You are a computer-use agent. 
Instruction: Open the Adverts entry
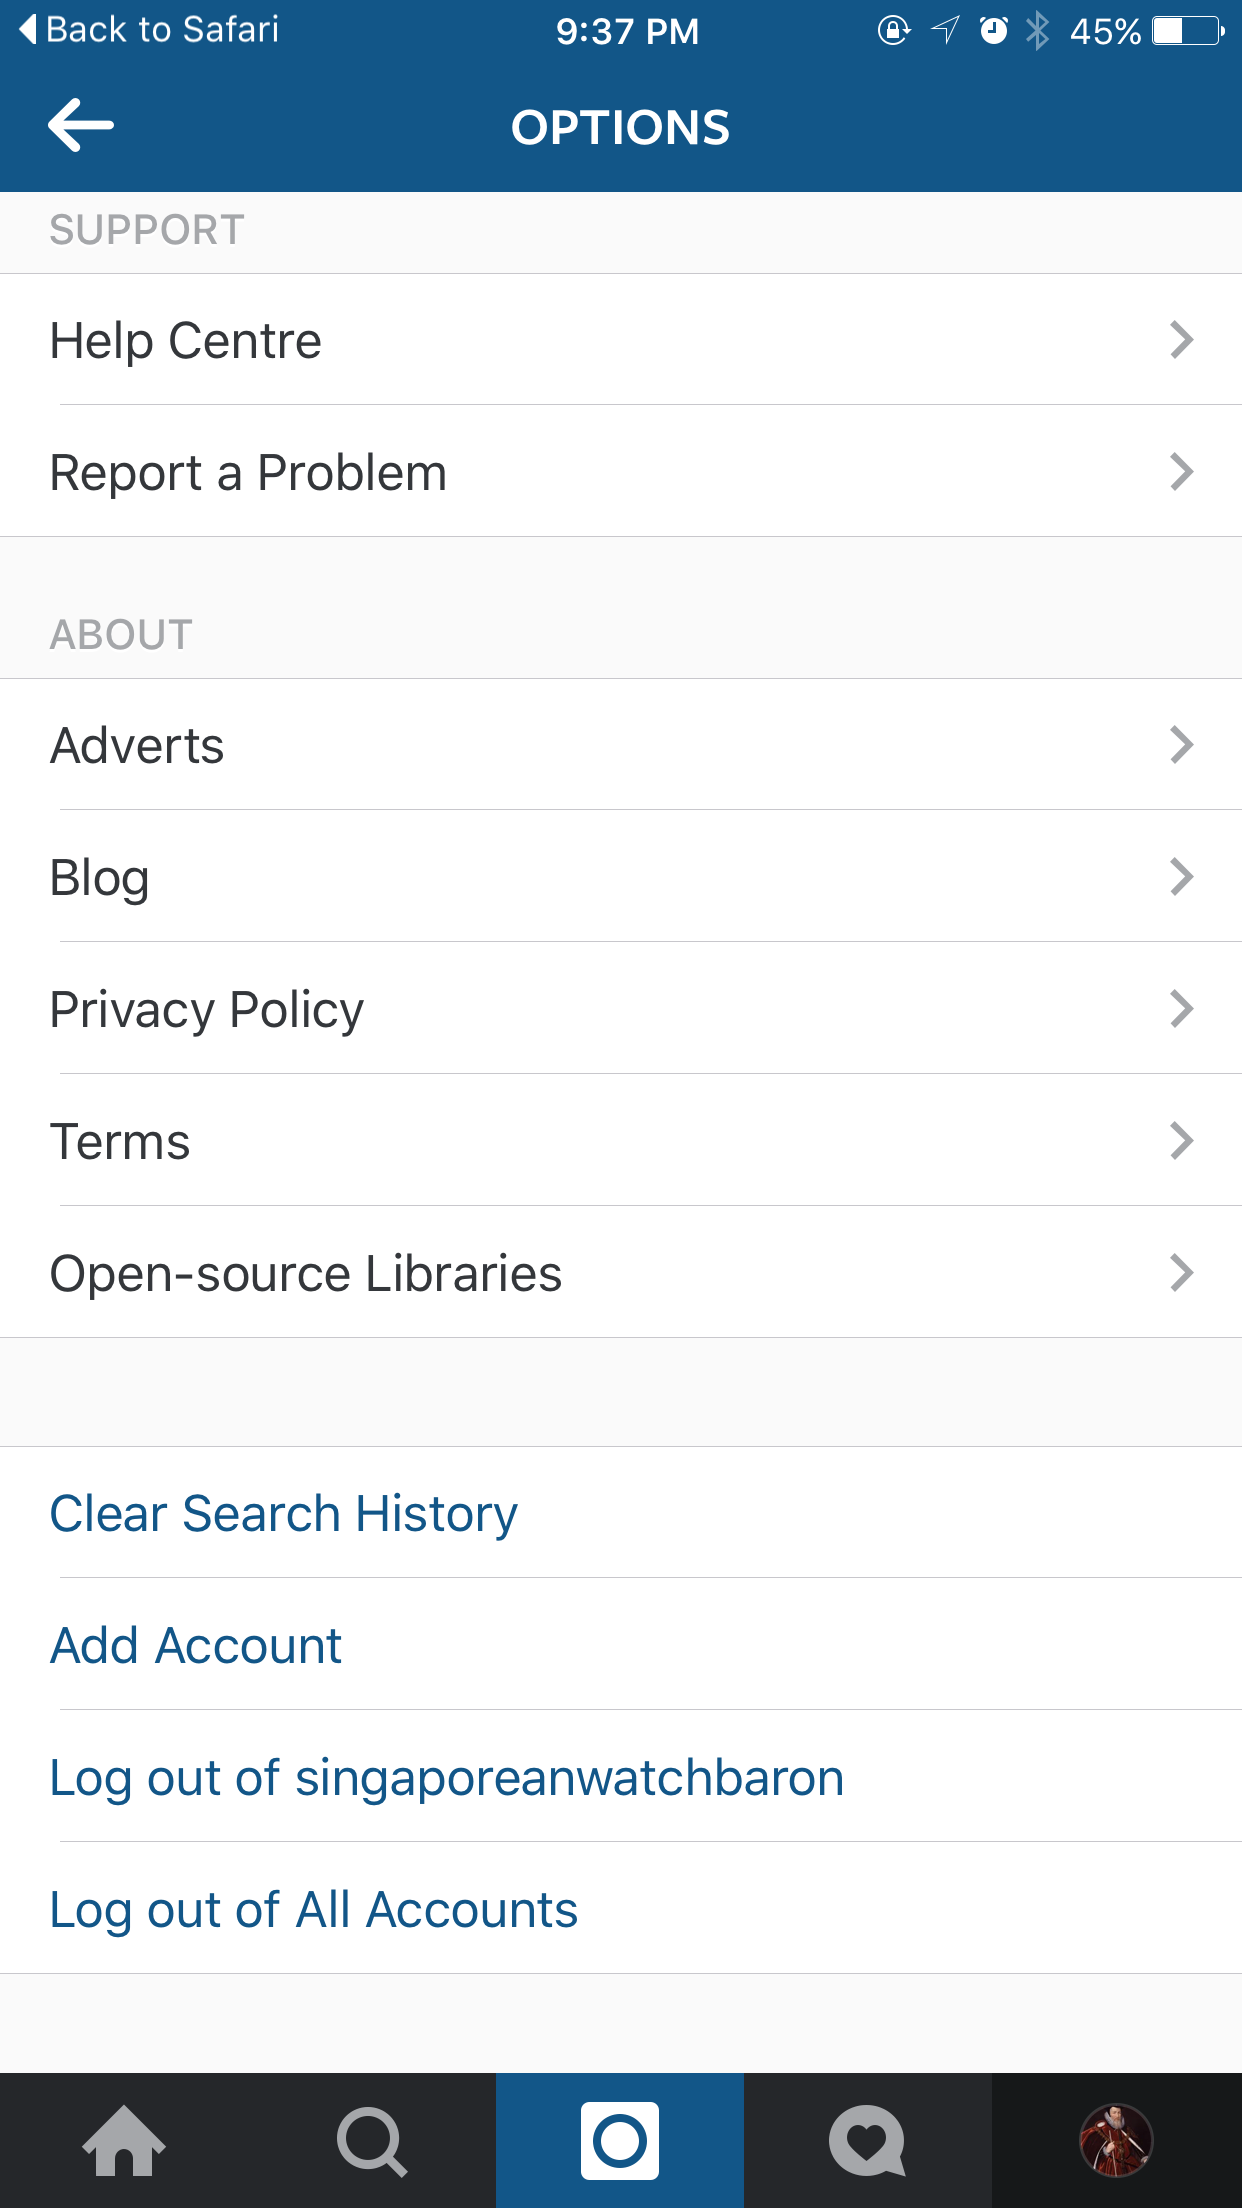pyautogui.click(x=137, y=746)
